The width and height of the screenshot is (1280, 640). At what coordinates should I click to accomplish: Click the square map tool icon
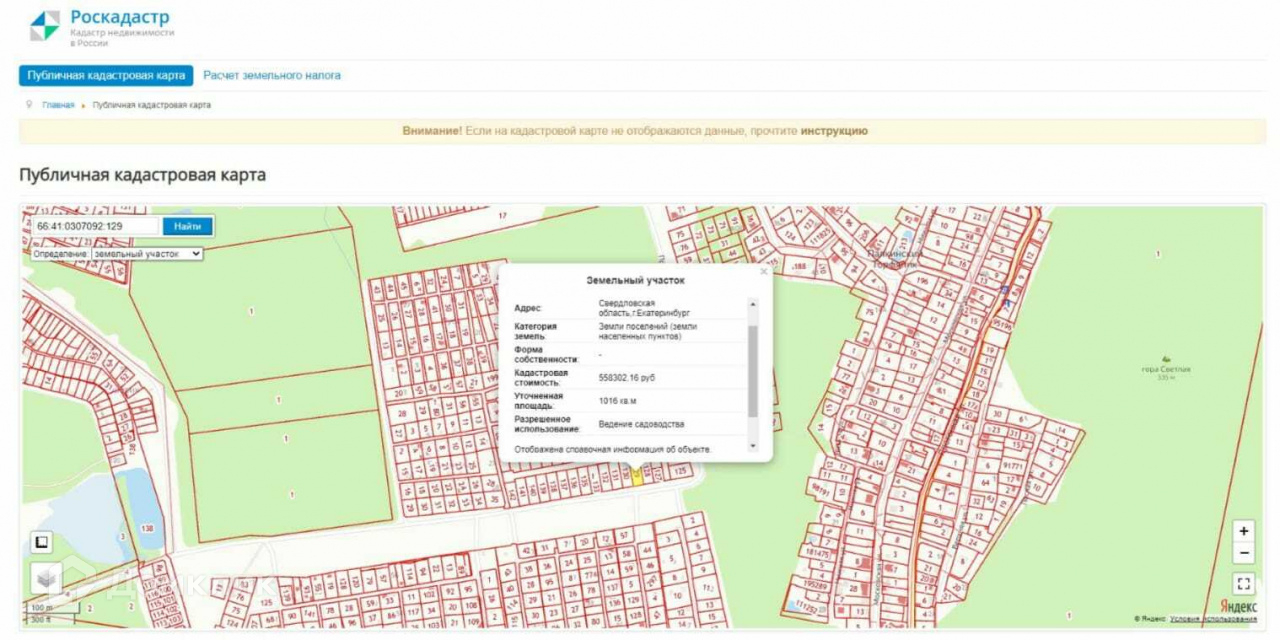tap(41, 543)
